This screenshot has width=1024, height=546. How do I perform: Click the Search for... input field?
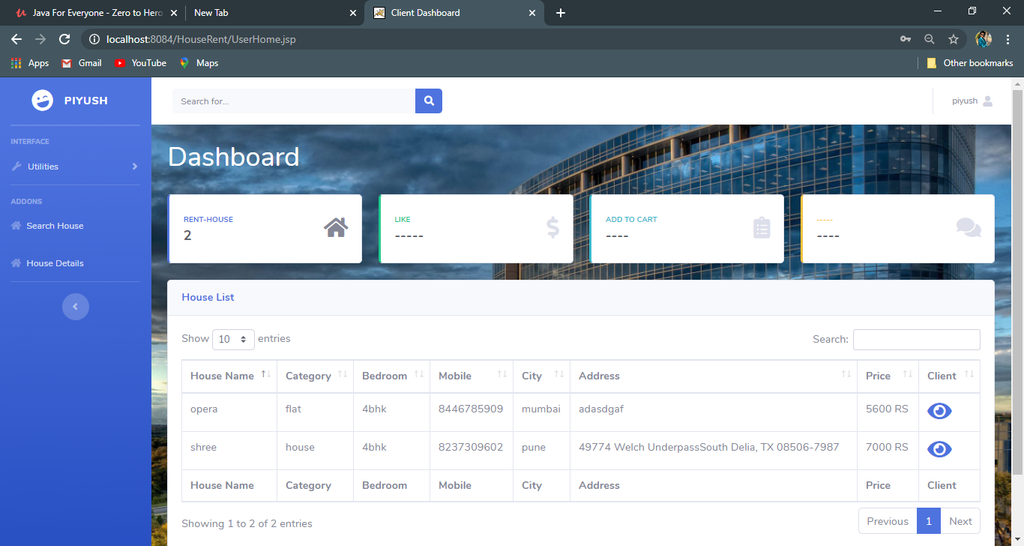(x=294, y=101)
